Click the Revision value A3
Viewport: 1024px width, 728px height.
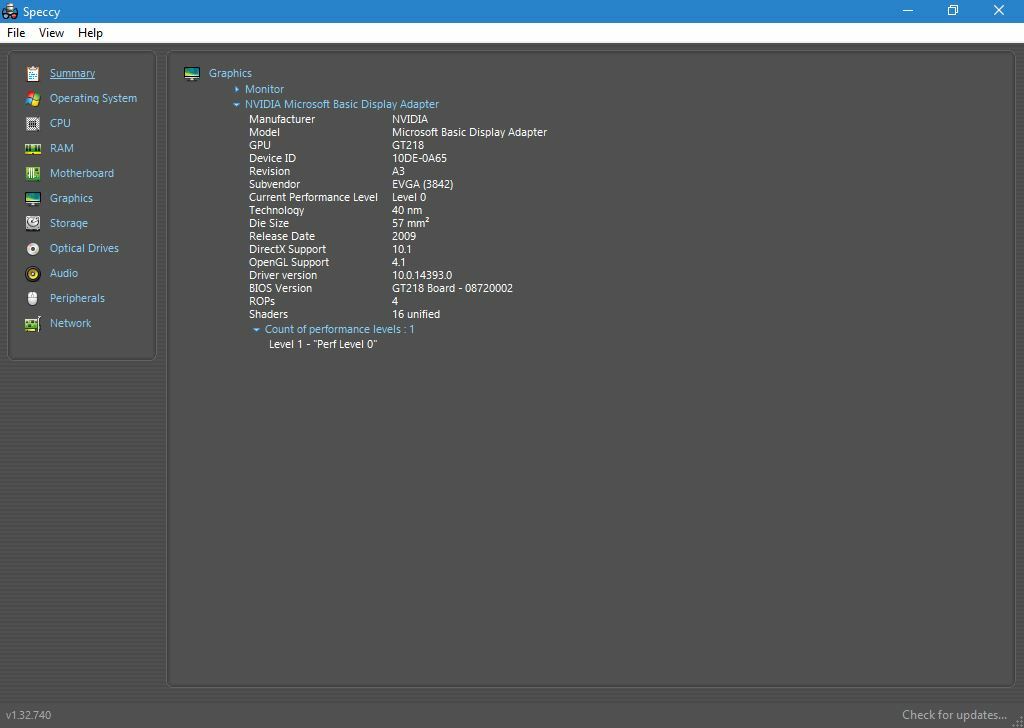(x=398, y=171)
